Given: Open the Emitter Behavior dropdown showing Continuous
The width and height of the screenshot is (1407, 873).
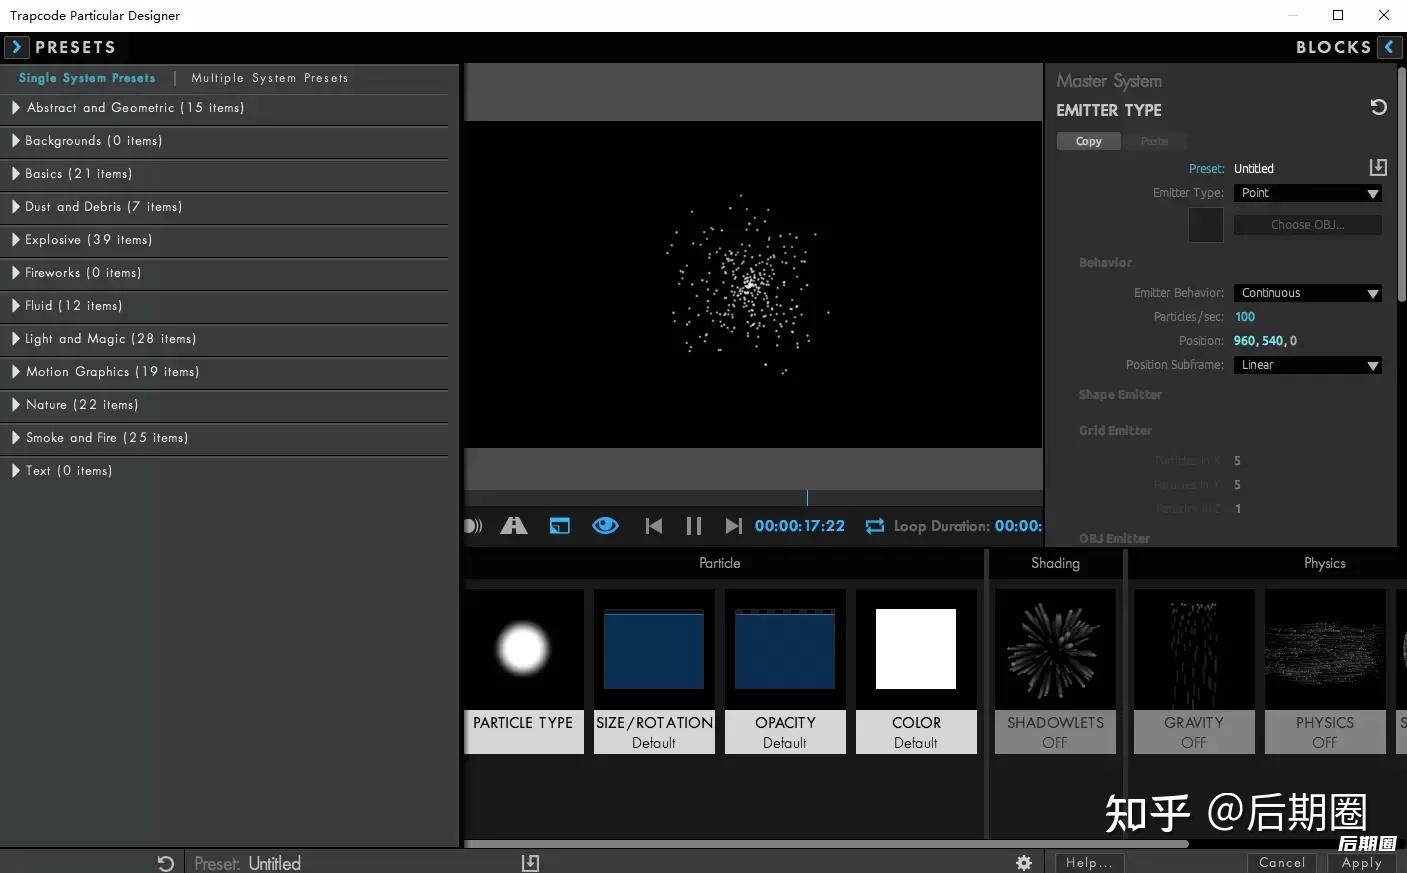Looking at the screenshot, I should [1307, 292].
